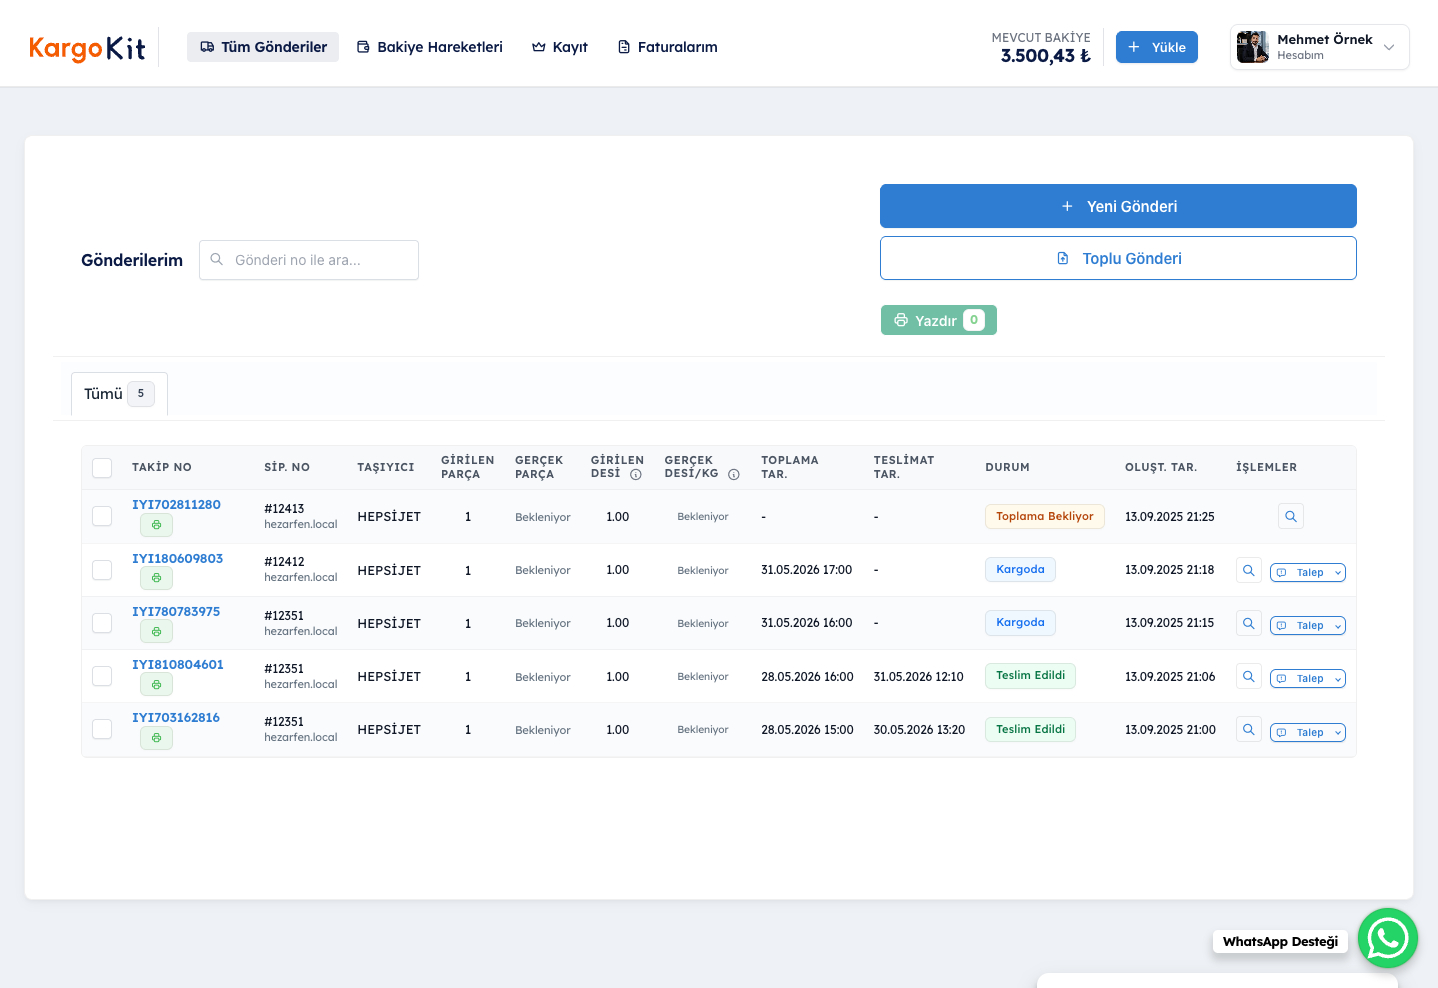Toggle the select-all checkbox in table header
This screenshot has height=988, width=1438.
pyautogui.click(x=102, y=468)
